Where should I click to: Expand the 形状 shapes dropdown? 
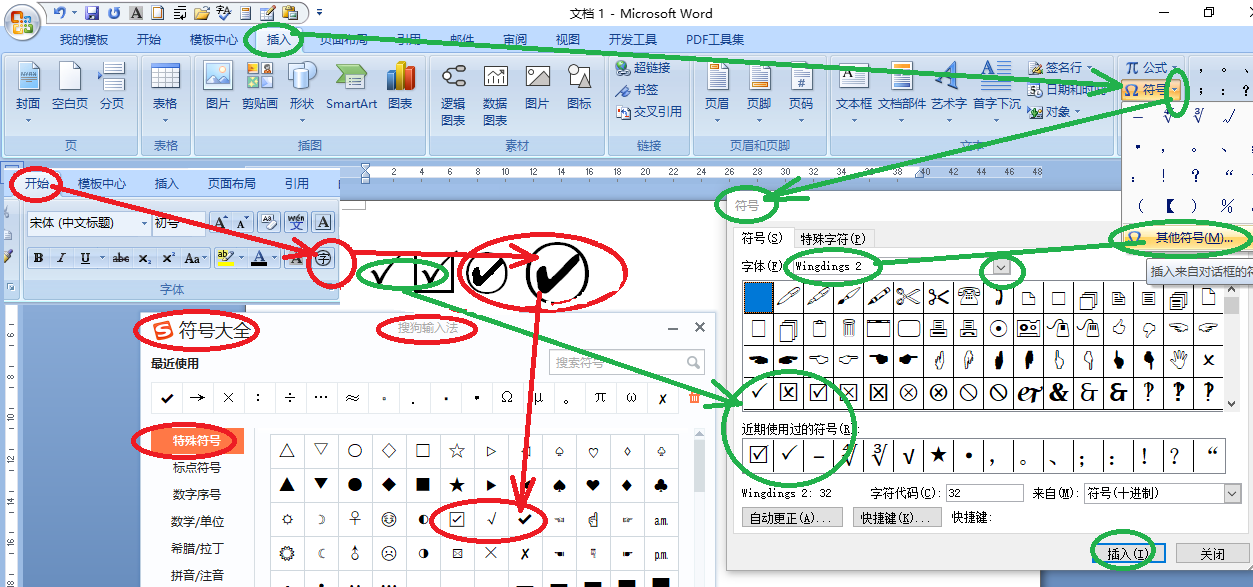302,120
